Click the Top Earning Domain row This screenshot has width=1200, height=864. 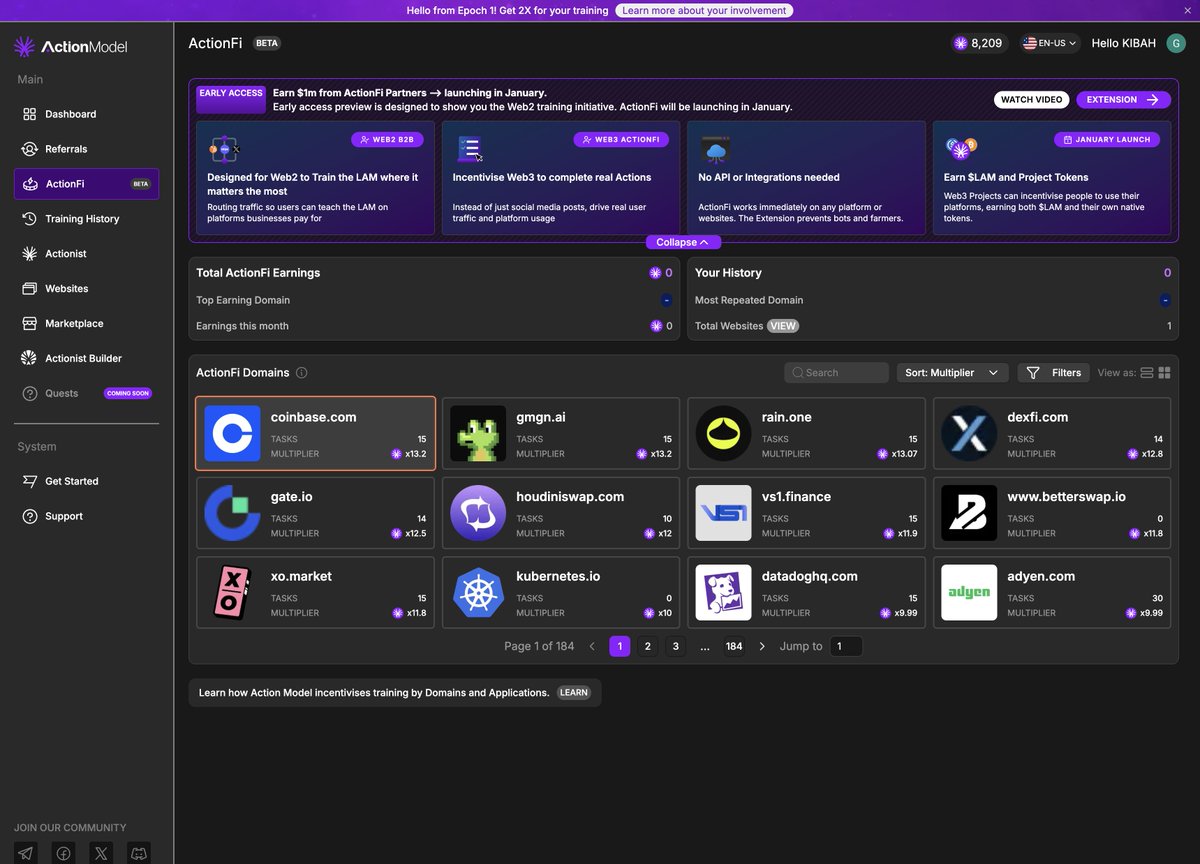coord(434,300)
